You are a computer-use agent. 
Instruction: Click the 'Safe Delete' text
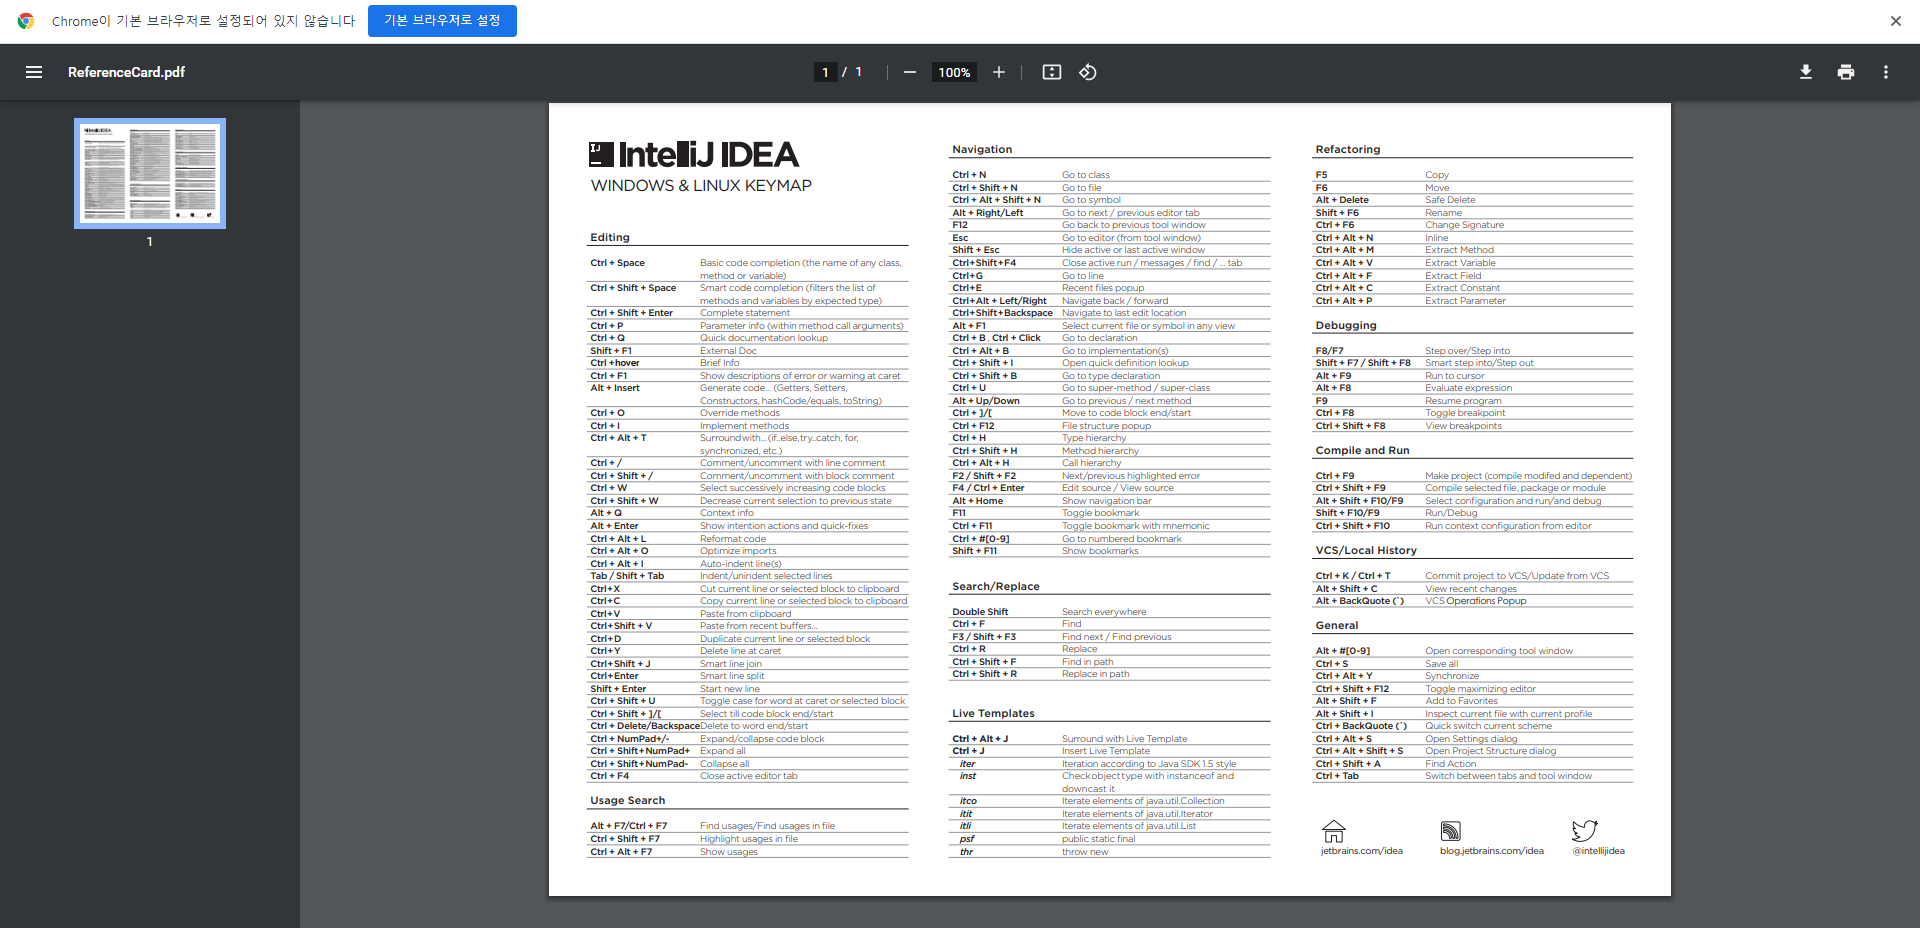(x=1450, y=200)
